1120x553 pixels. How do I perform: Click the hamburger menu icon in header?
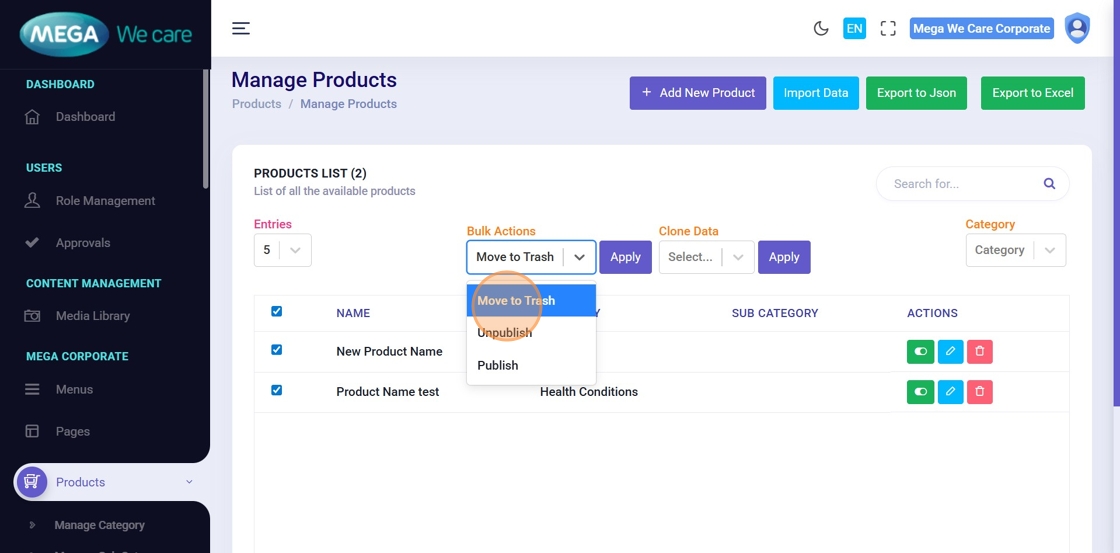pyautogui.click(x=241, y=28)
